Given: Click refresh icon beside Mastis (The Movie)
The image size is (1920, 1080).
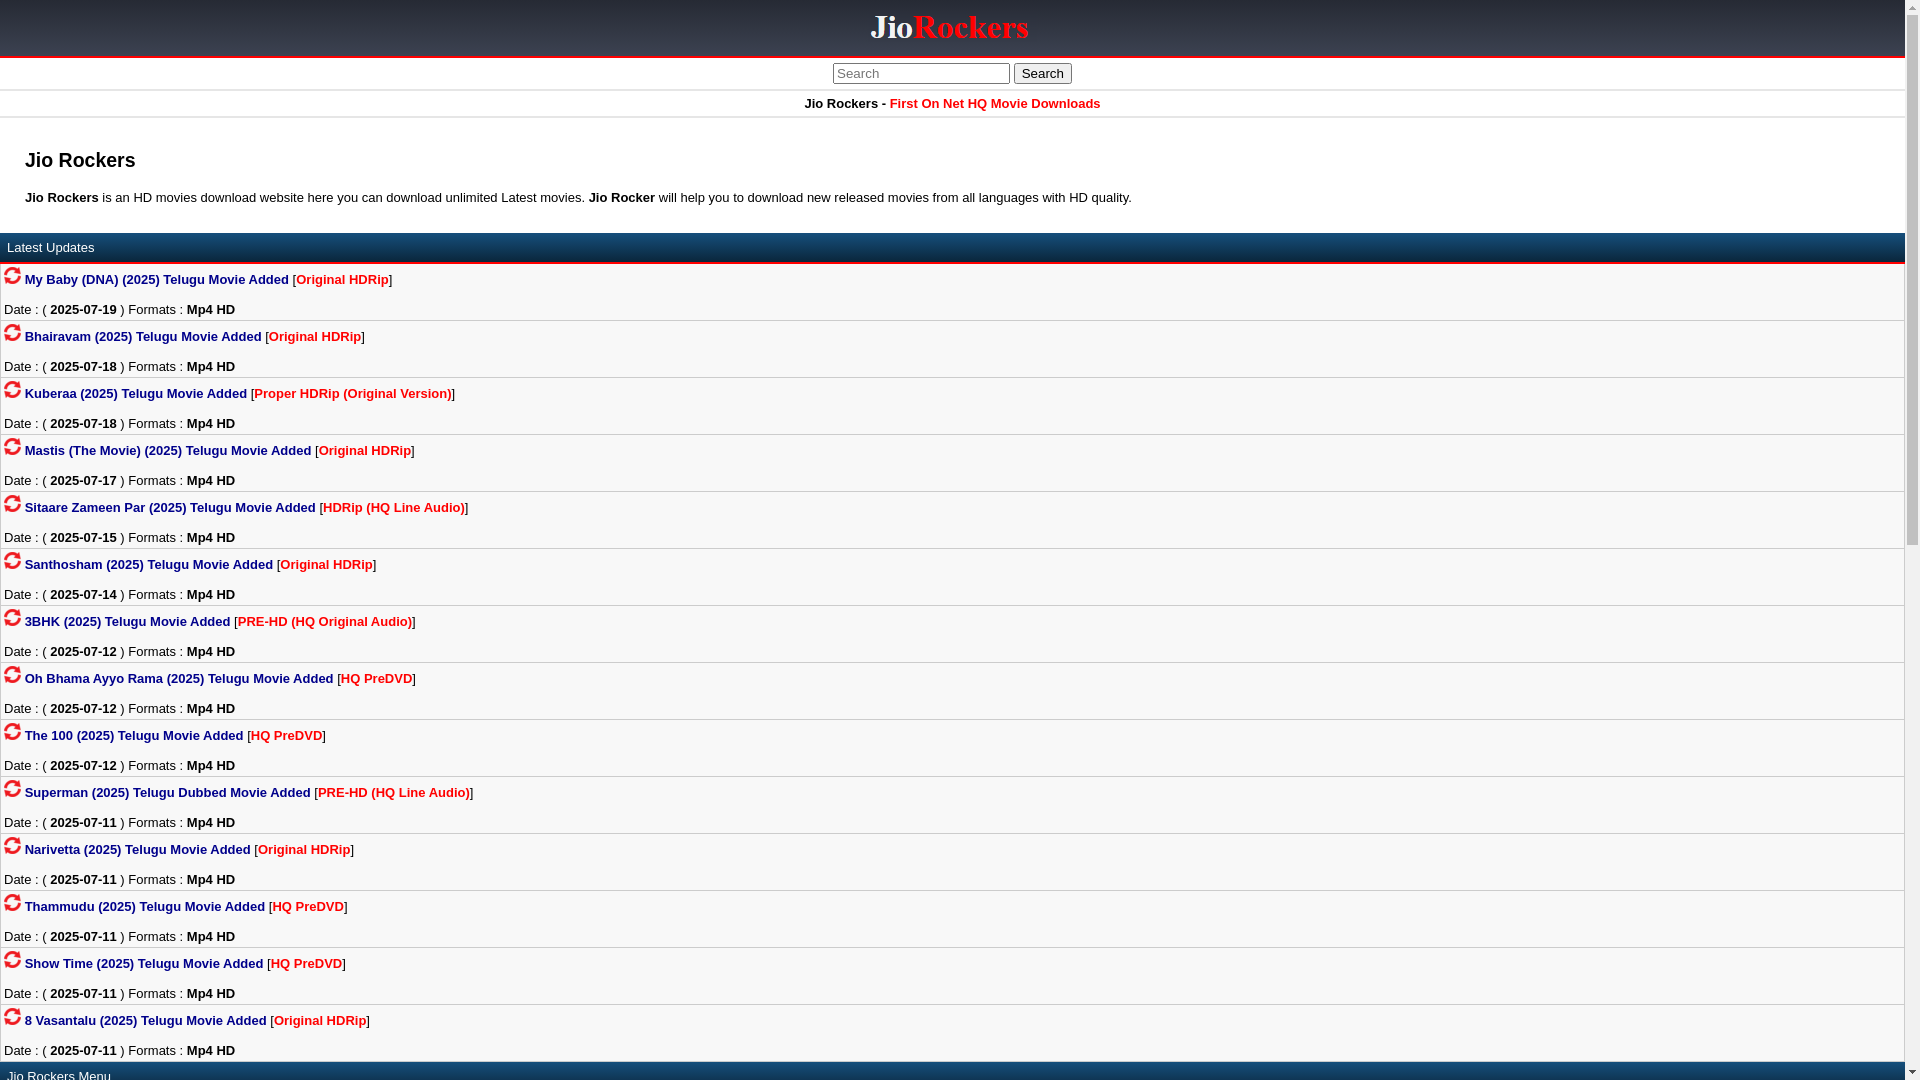Looking at the screenshot, I should pos(12,446).
